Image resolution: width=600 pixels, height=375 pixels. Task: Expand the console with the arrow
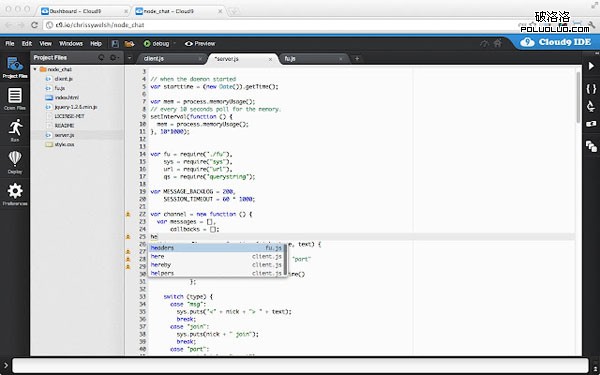[x=5, y=366]
